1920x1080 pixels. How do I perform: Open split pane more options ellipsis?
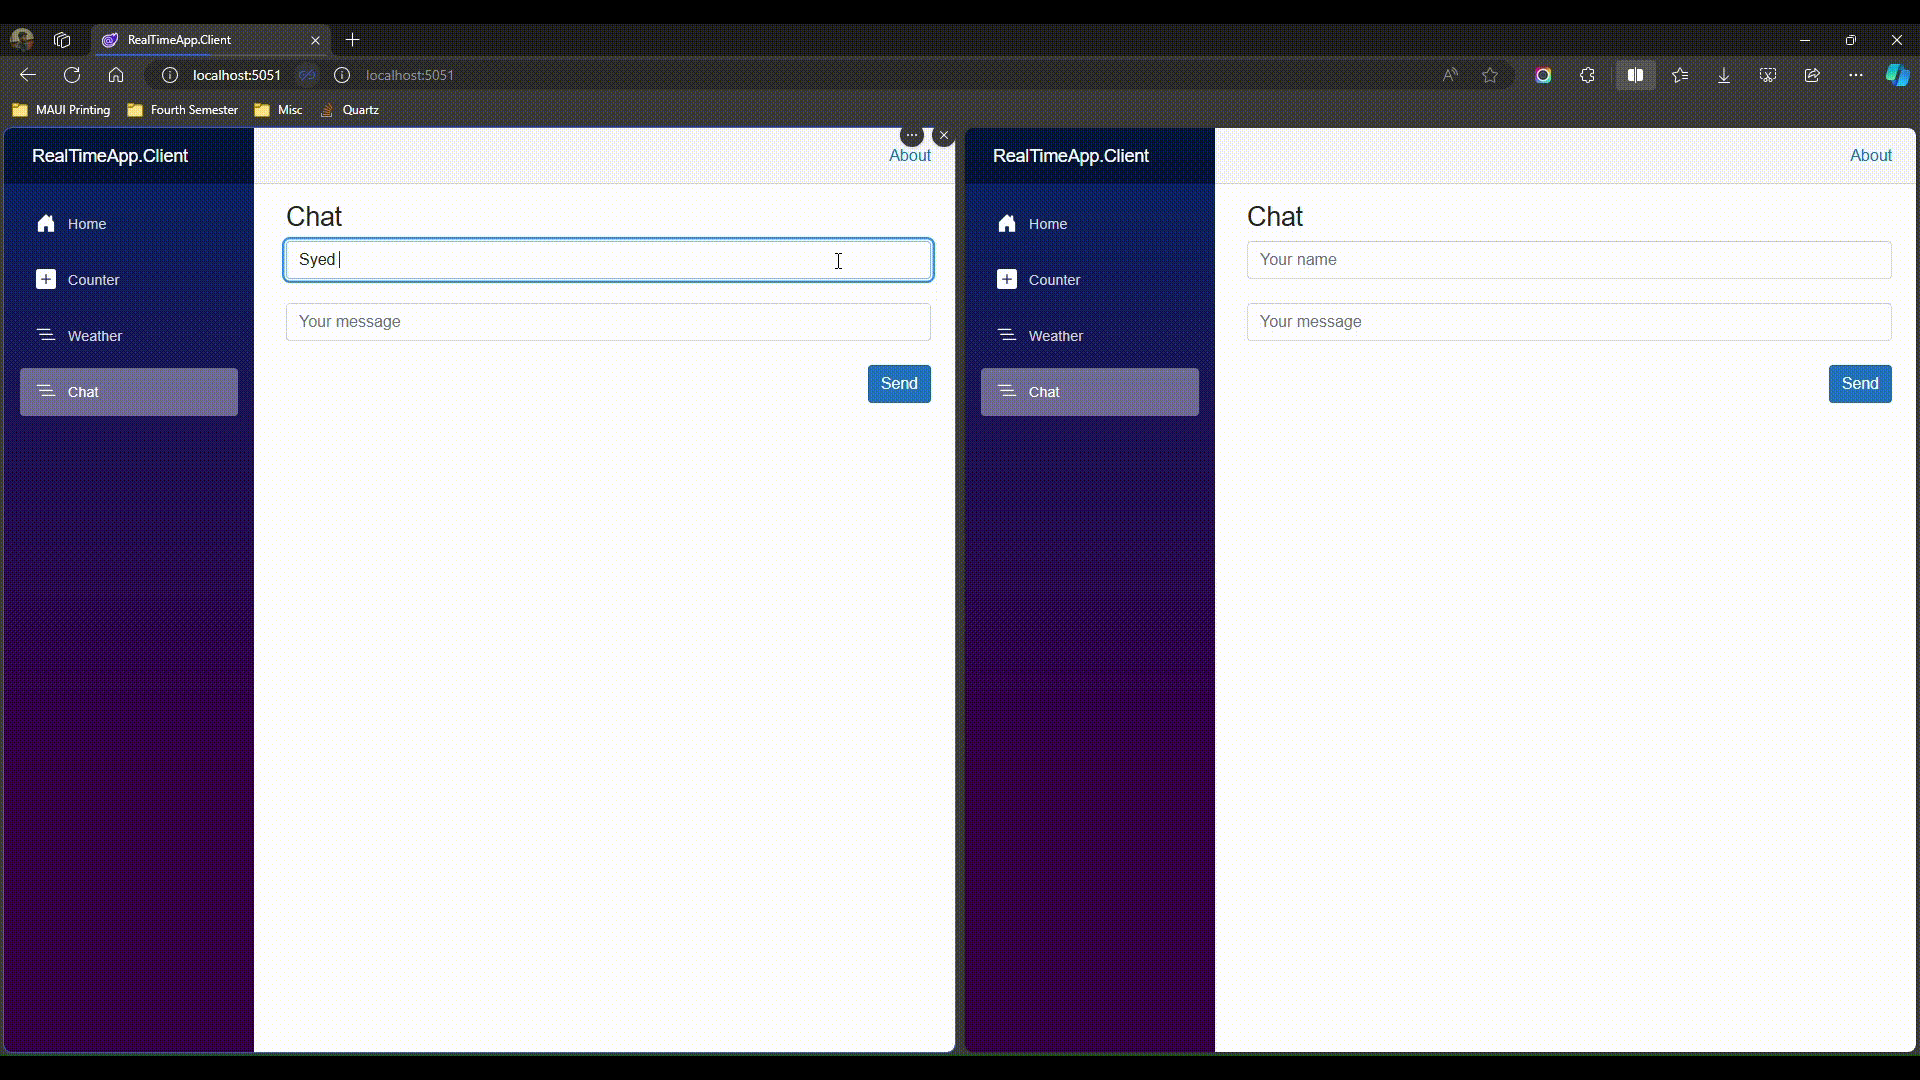[x=911, y=135]
